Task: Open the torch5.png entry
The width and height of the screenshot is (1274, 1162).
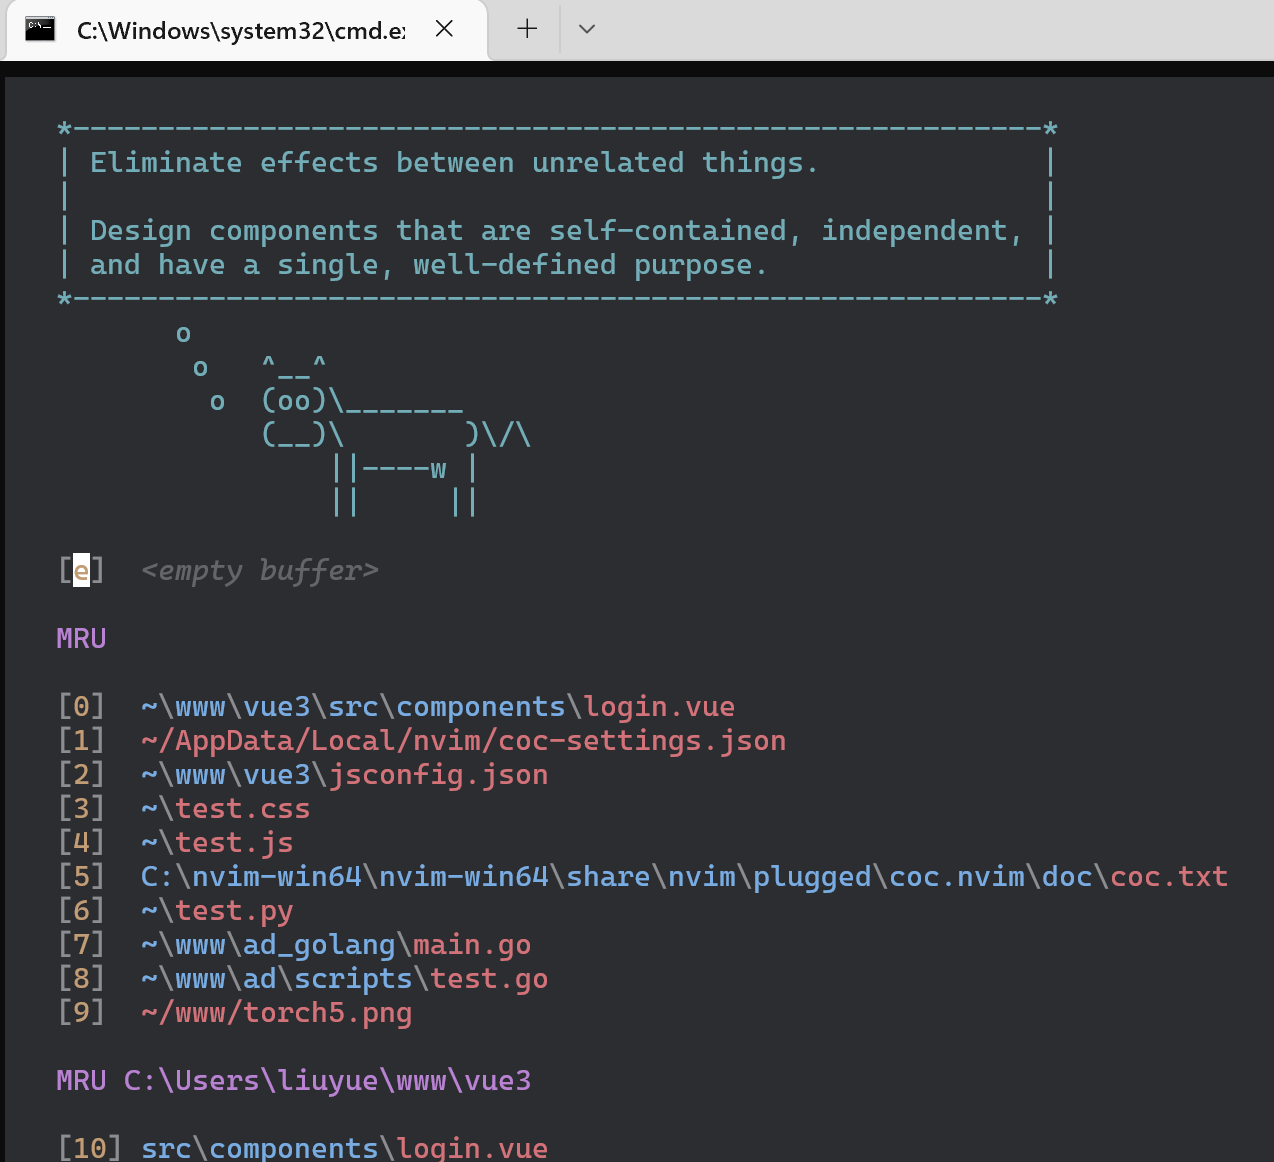Action: click(x=276, y=1013)
